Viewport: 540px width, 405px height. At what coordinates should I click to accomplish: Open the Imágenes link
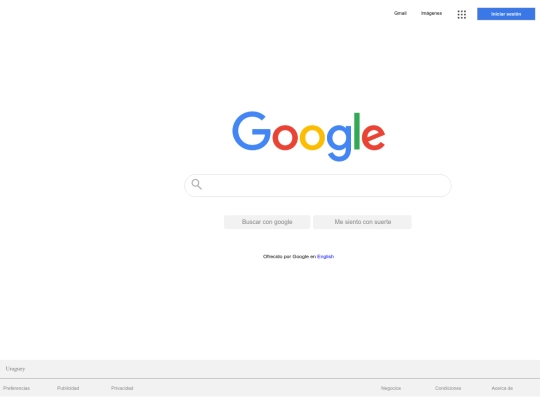pos(431,13)
